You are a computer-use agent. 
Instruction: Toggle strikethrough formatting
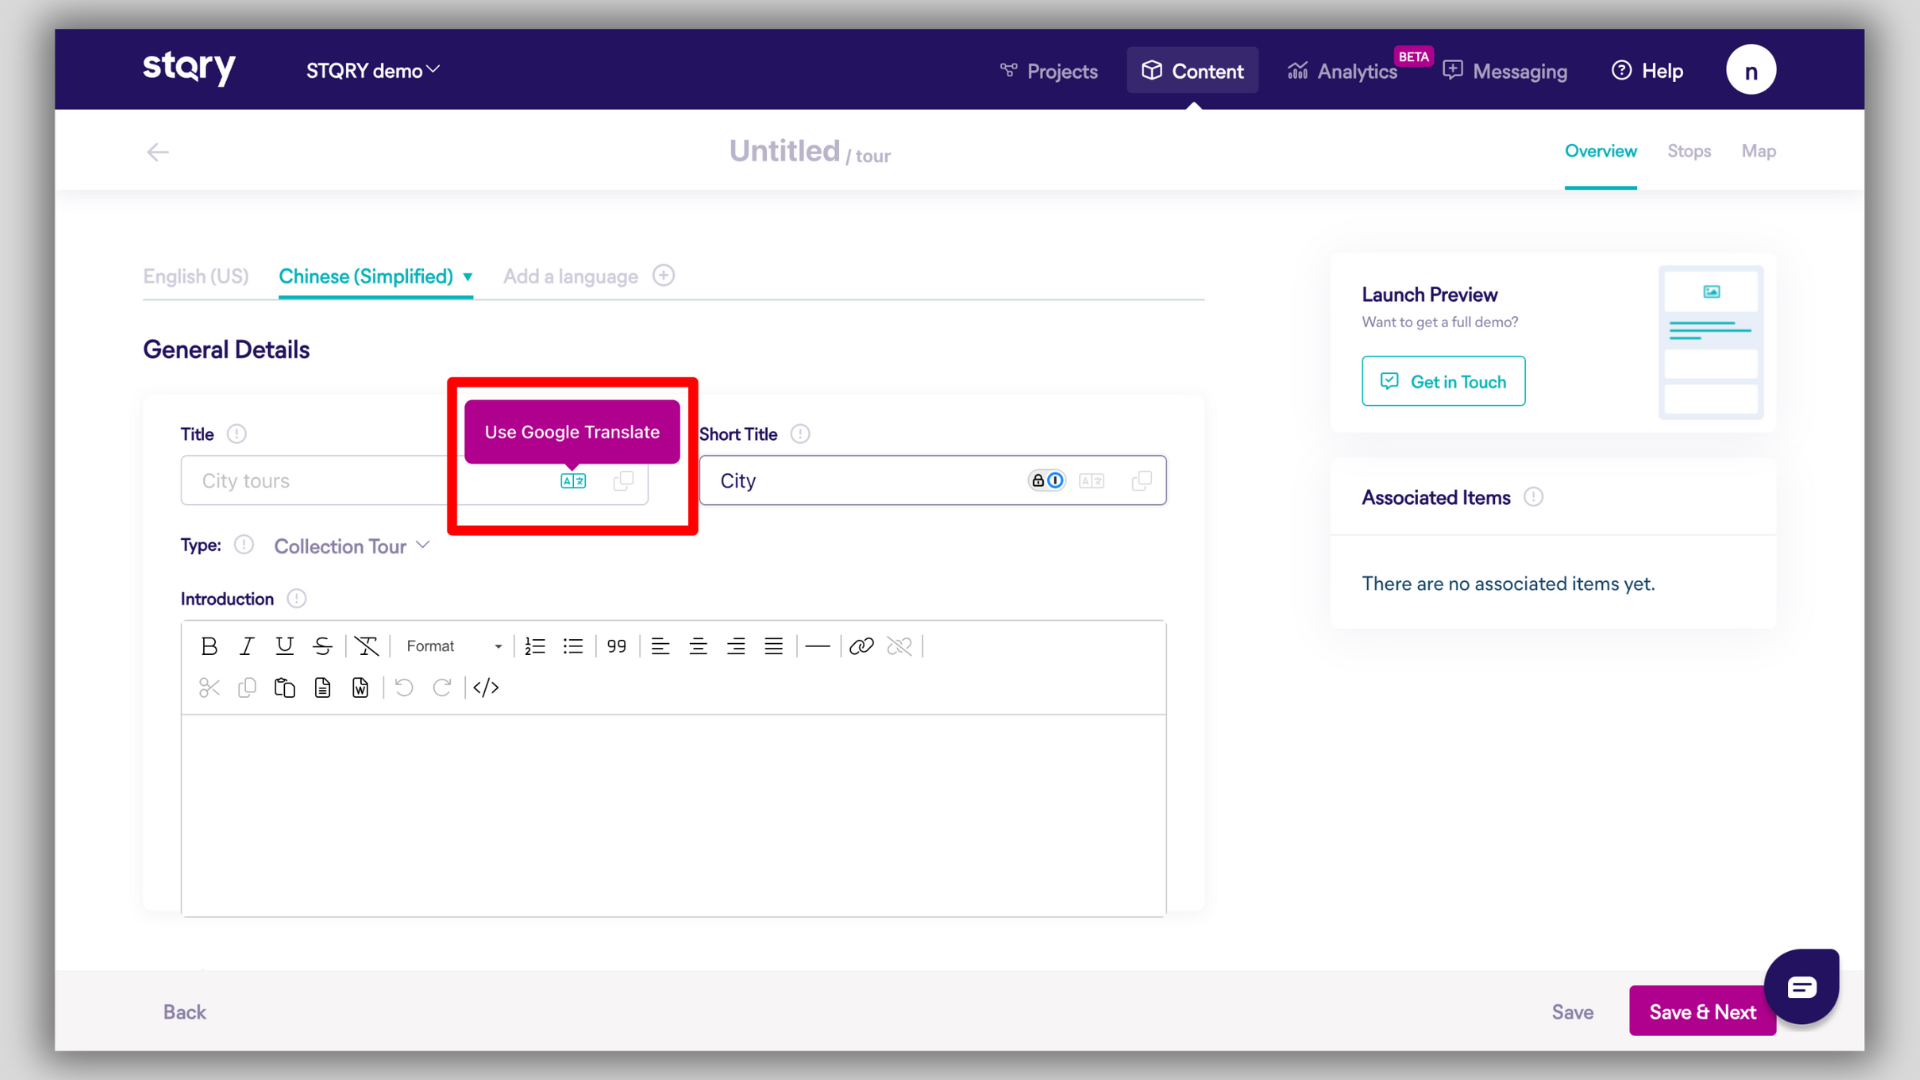click(322, 646)
